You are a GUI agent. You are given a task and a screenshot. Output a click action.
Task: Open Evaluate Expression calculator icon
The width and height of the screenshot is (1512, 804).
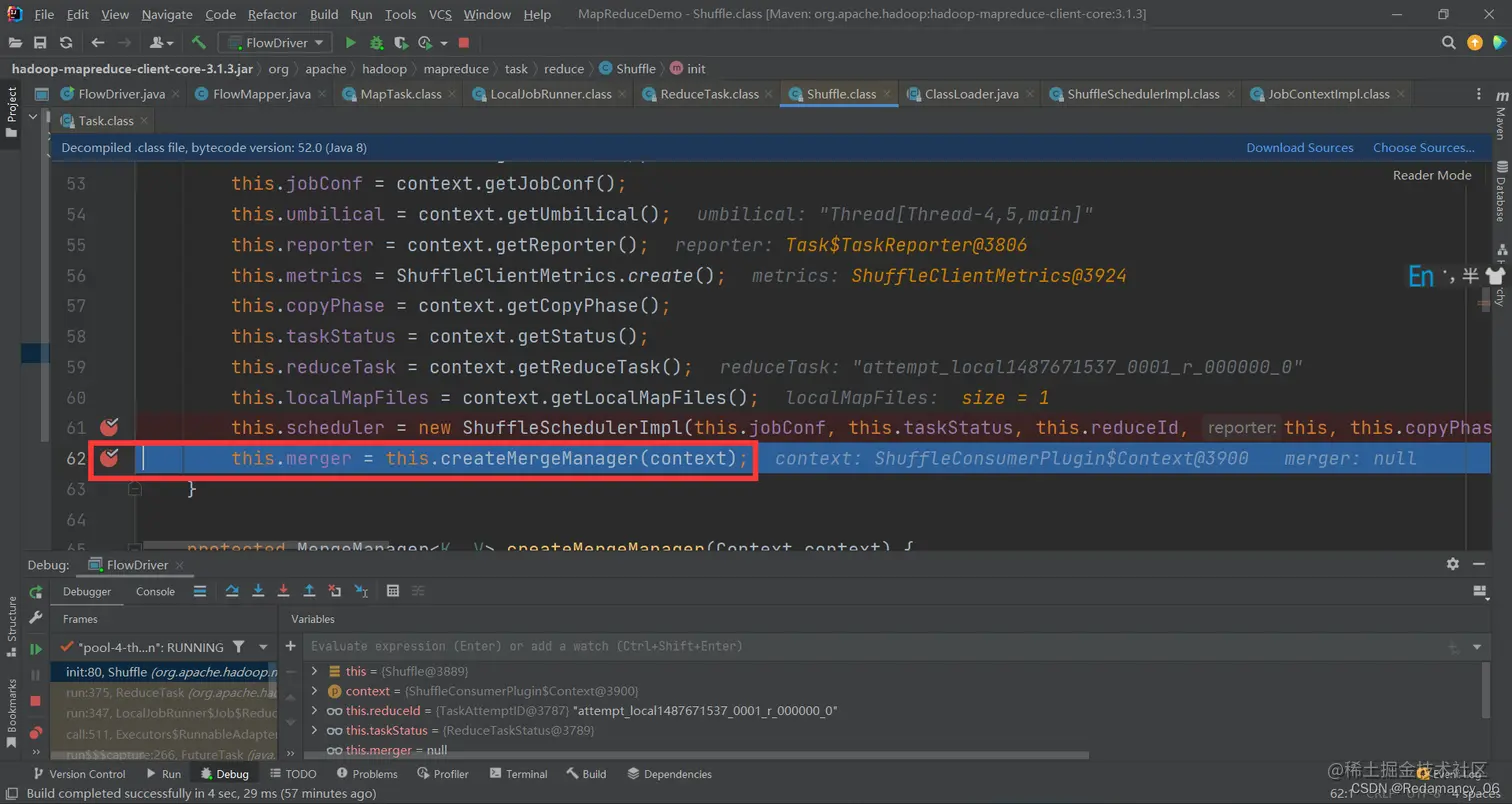coord(393,591)
